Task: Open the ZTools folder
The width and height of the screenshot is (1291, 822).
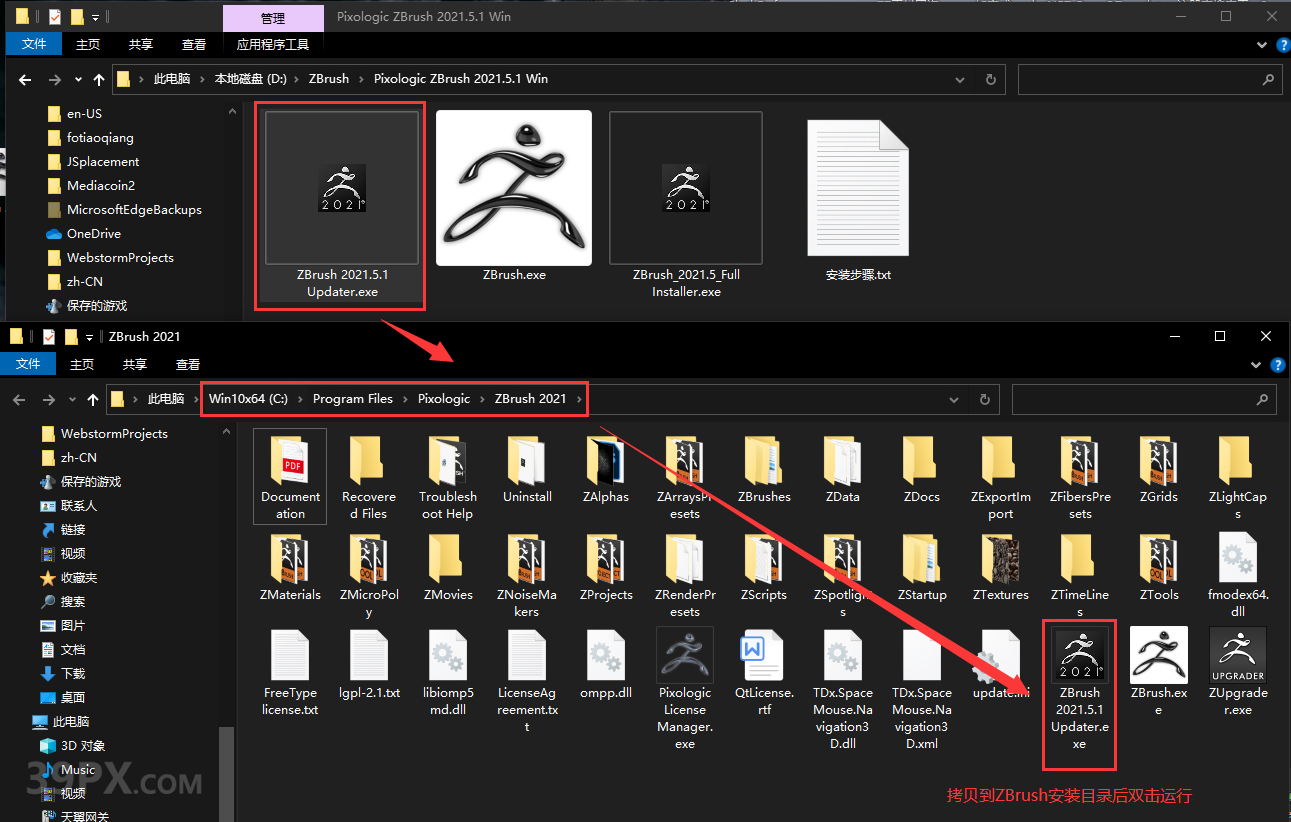Action: click(1158, 568)
